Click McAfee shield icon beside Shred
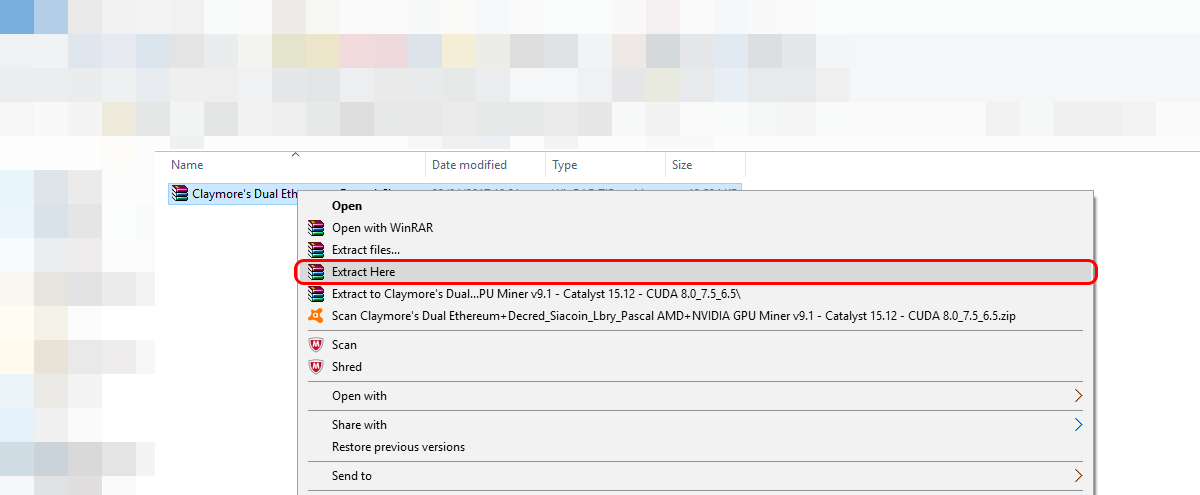The width and height of the screenshot is (1200, 495). [316, 367]
